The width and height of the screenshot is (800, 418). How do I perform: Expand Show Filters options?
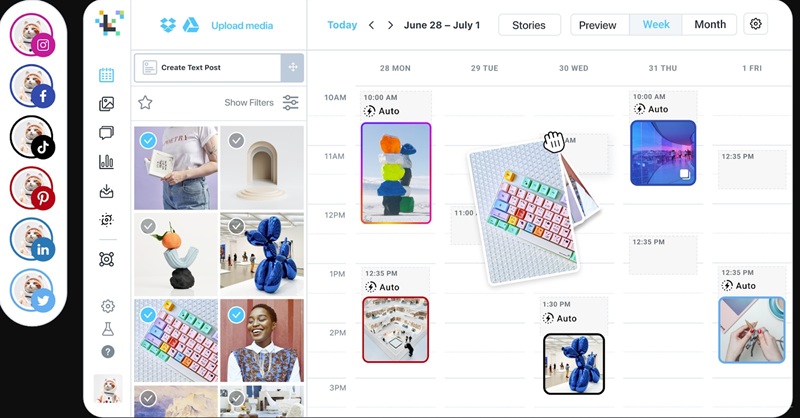click(261, 103)
